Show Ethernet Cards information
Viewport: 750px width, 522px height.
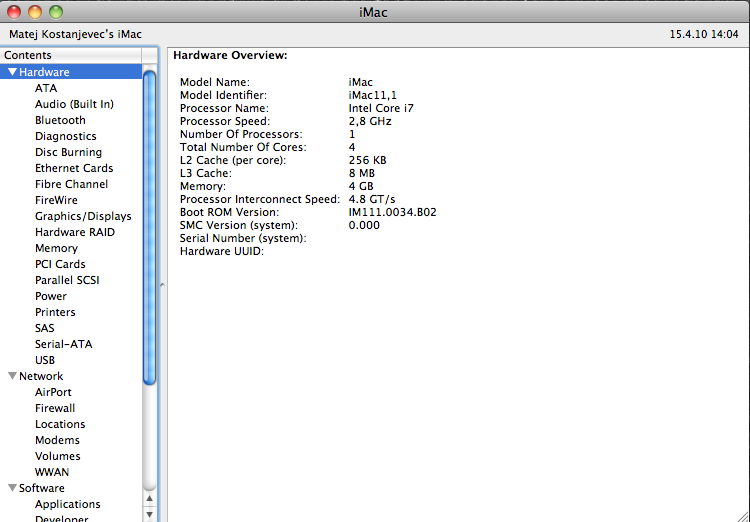click(74, 168)
